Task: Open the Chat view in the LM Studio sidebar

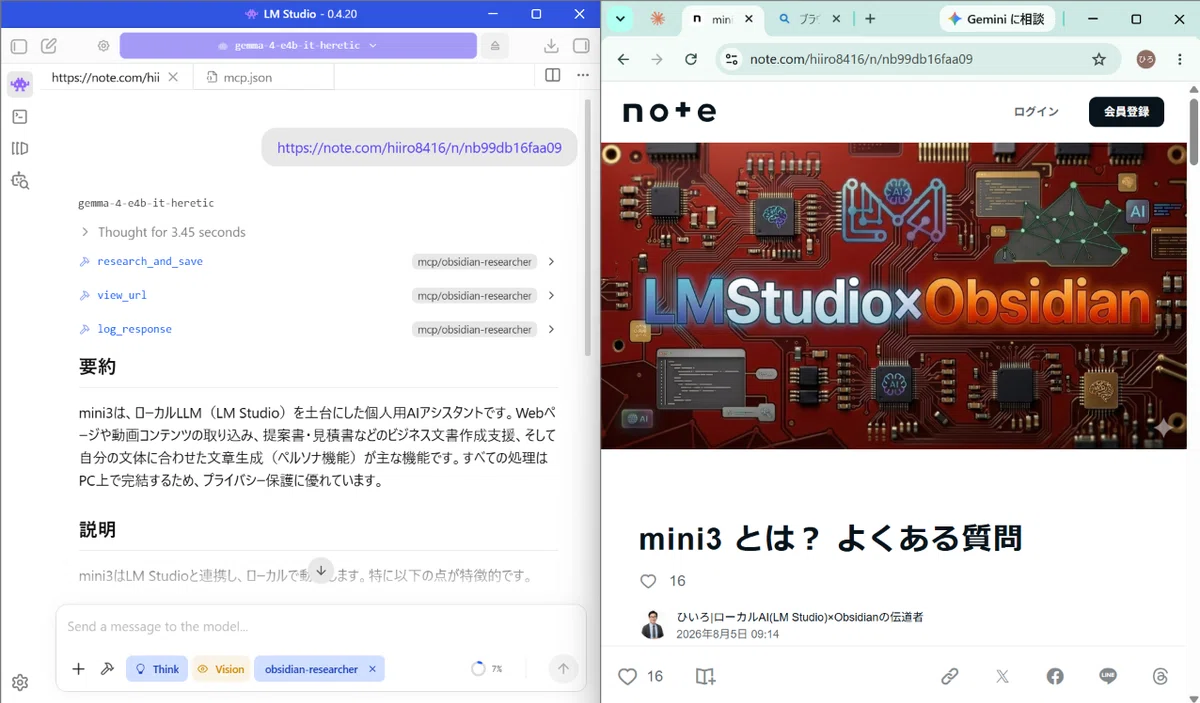Action: (x=20, y=85)
